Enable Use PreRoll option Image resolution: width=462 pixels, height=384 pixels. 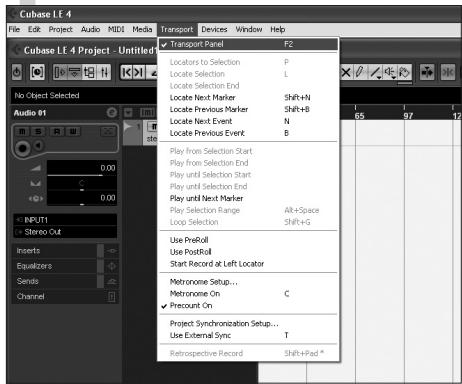tap(248, 240)
